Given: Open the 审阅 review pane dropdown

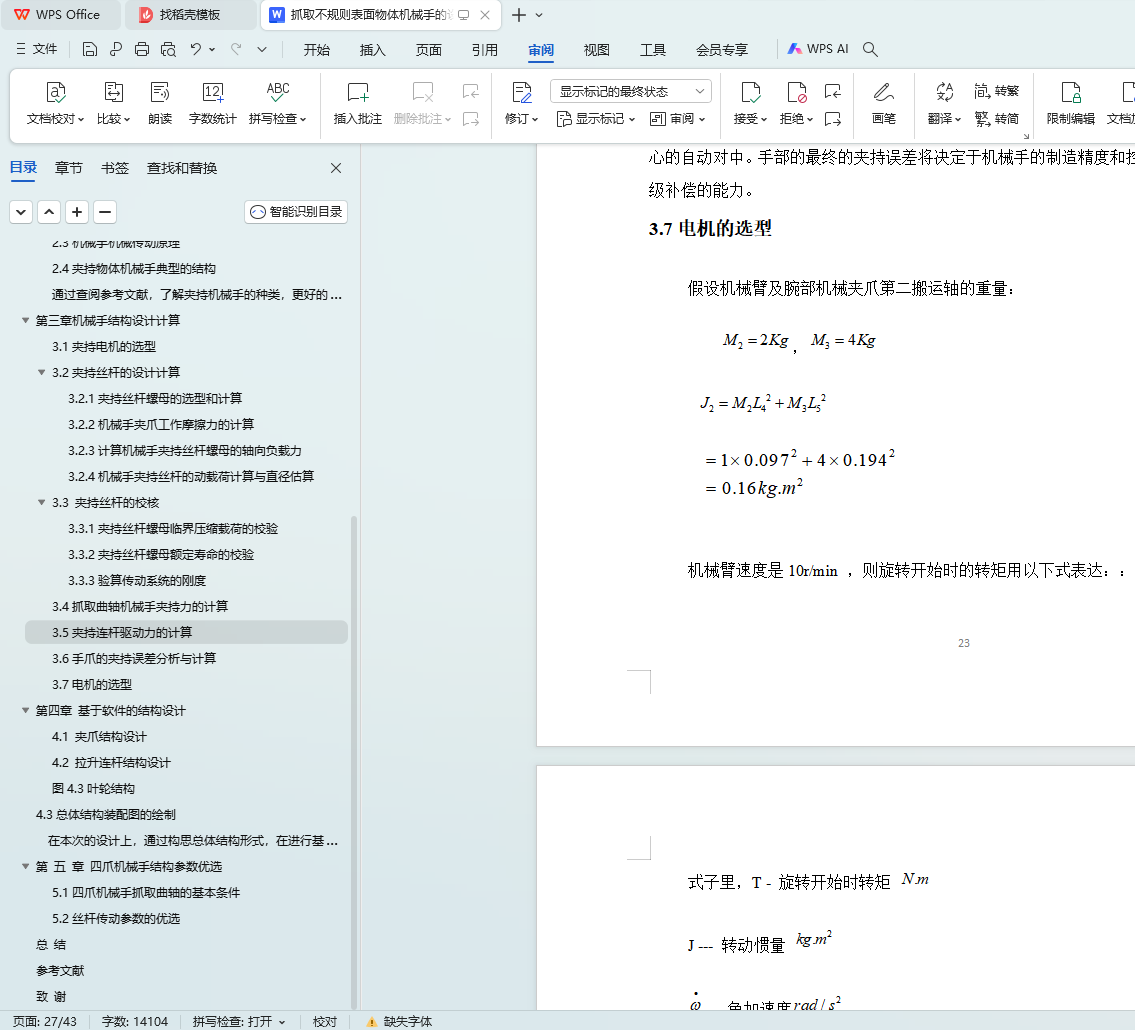Looking at the screenshot, I should click(678, 119).
